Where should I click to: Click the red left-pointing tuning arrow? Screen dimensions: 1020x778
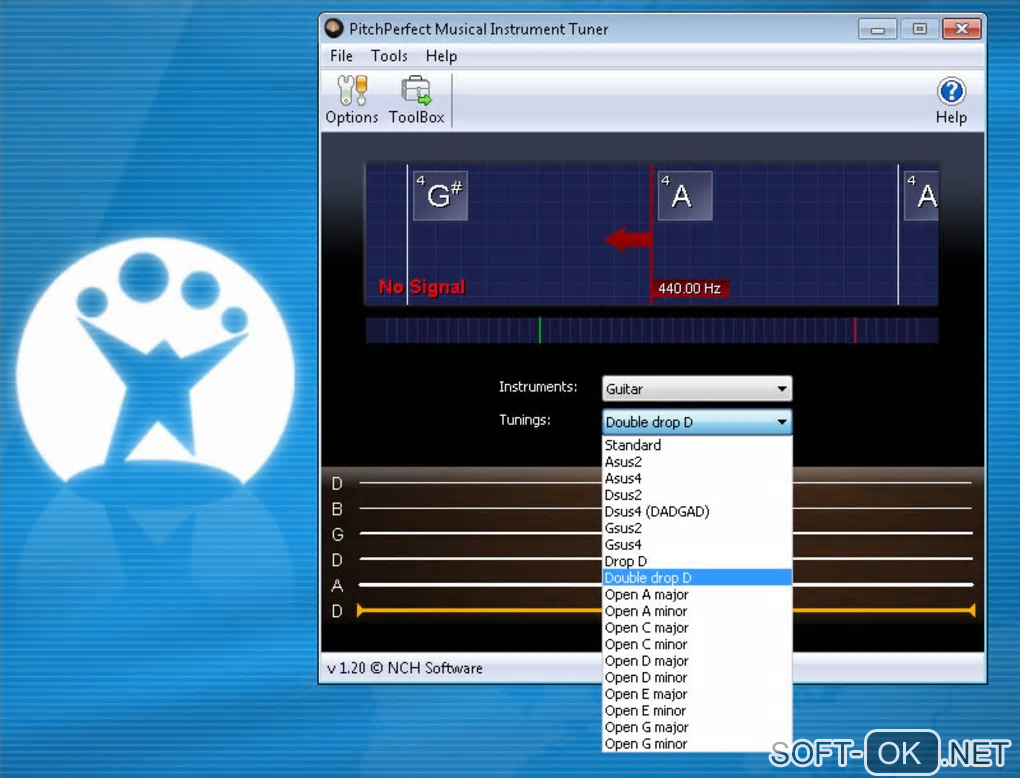[x=628, y=239]
